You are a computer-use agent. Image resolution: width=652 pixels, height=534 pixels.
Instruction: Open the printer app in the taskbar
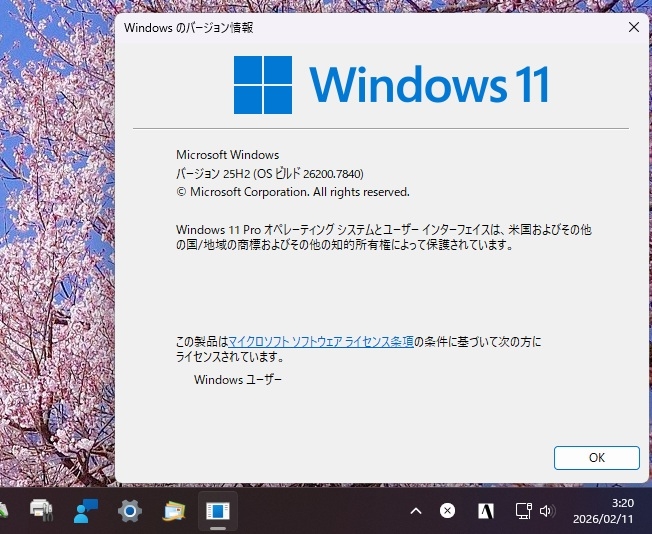pyautogui.click(x=41, y=510)
